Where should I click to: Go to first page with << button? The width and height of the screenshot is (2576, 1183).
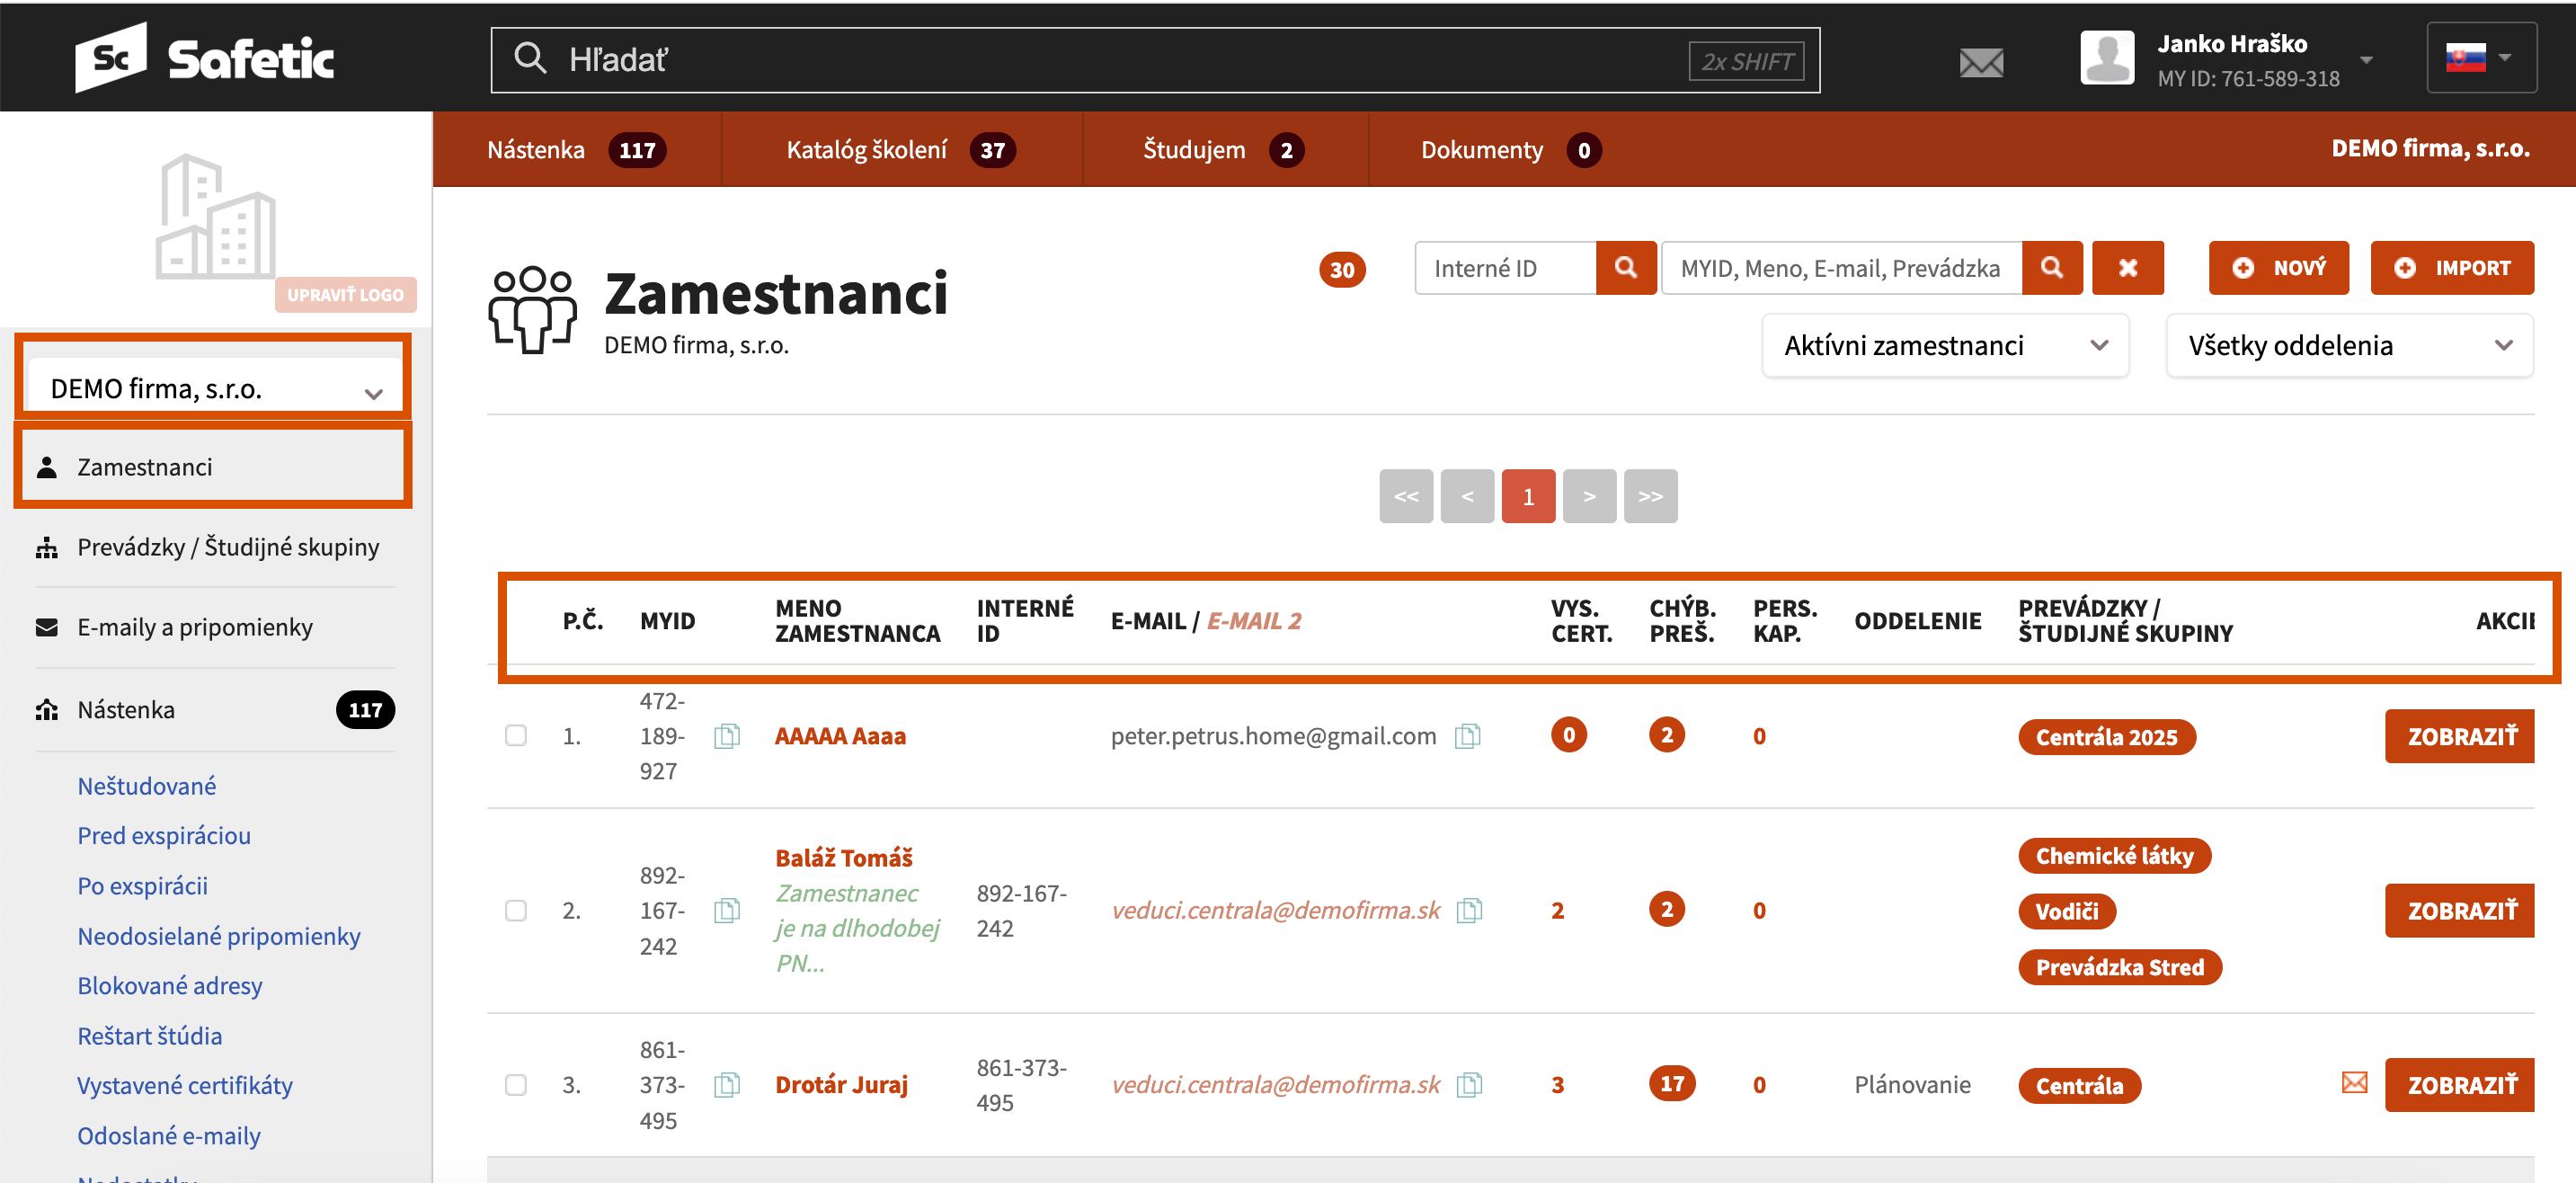coord(1406,496)
